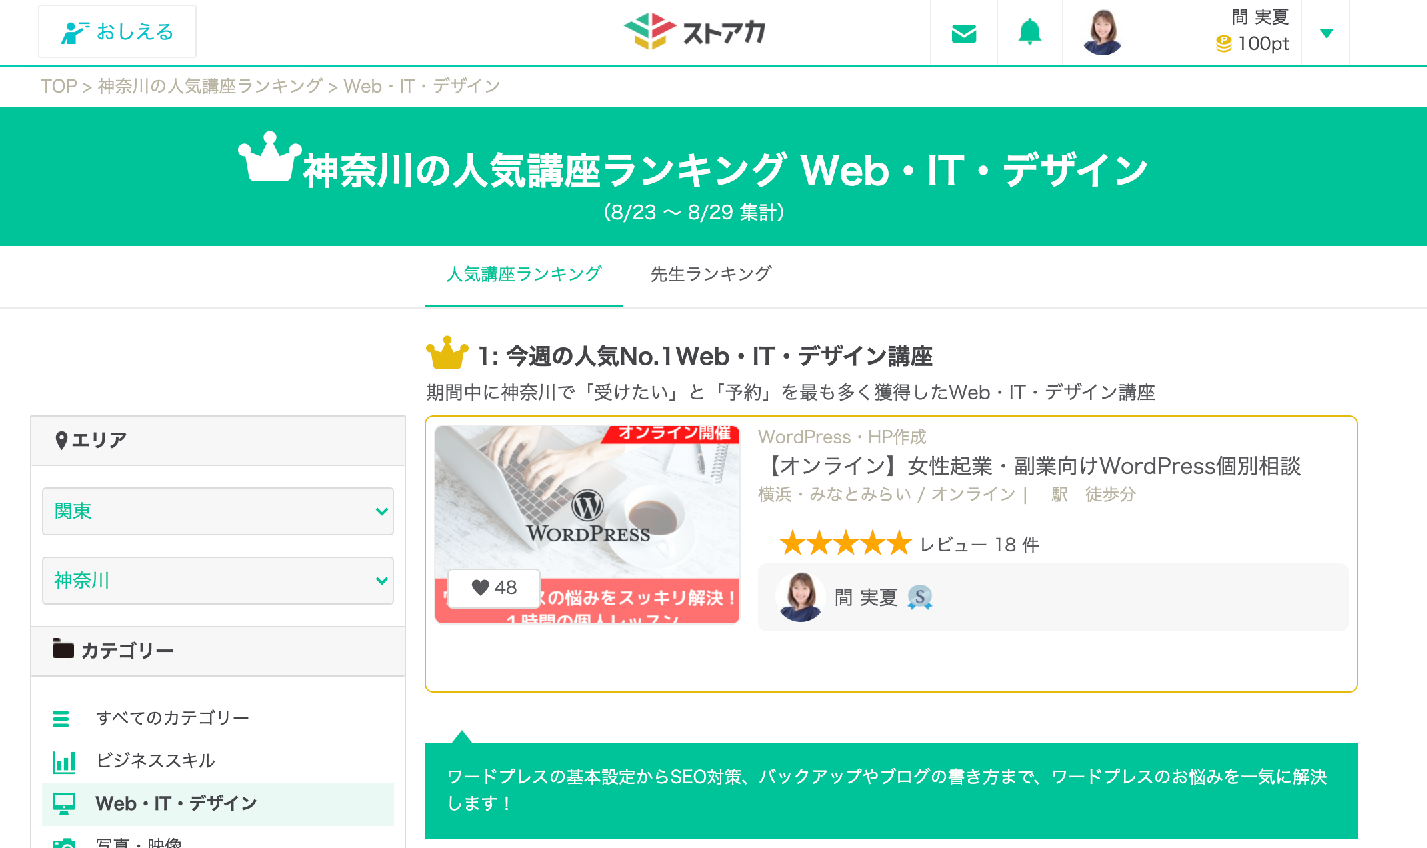Open the 関東 region dropdown

click(218, 511)
